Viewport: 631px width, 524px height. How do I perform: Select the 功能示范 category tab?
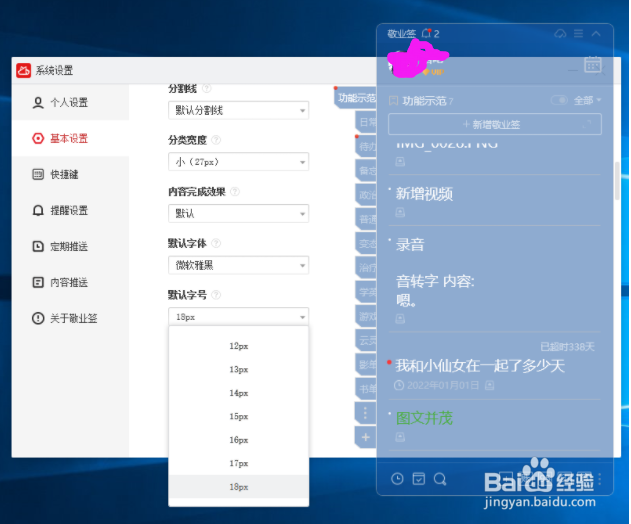[356, 98]
